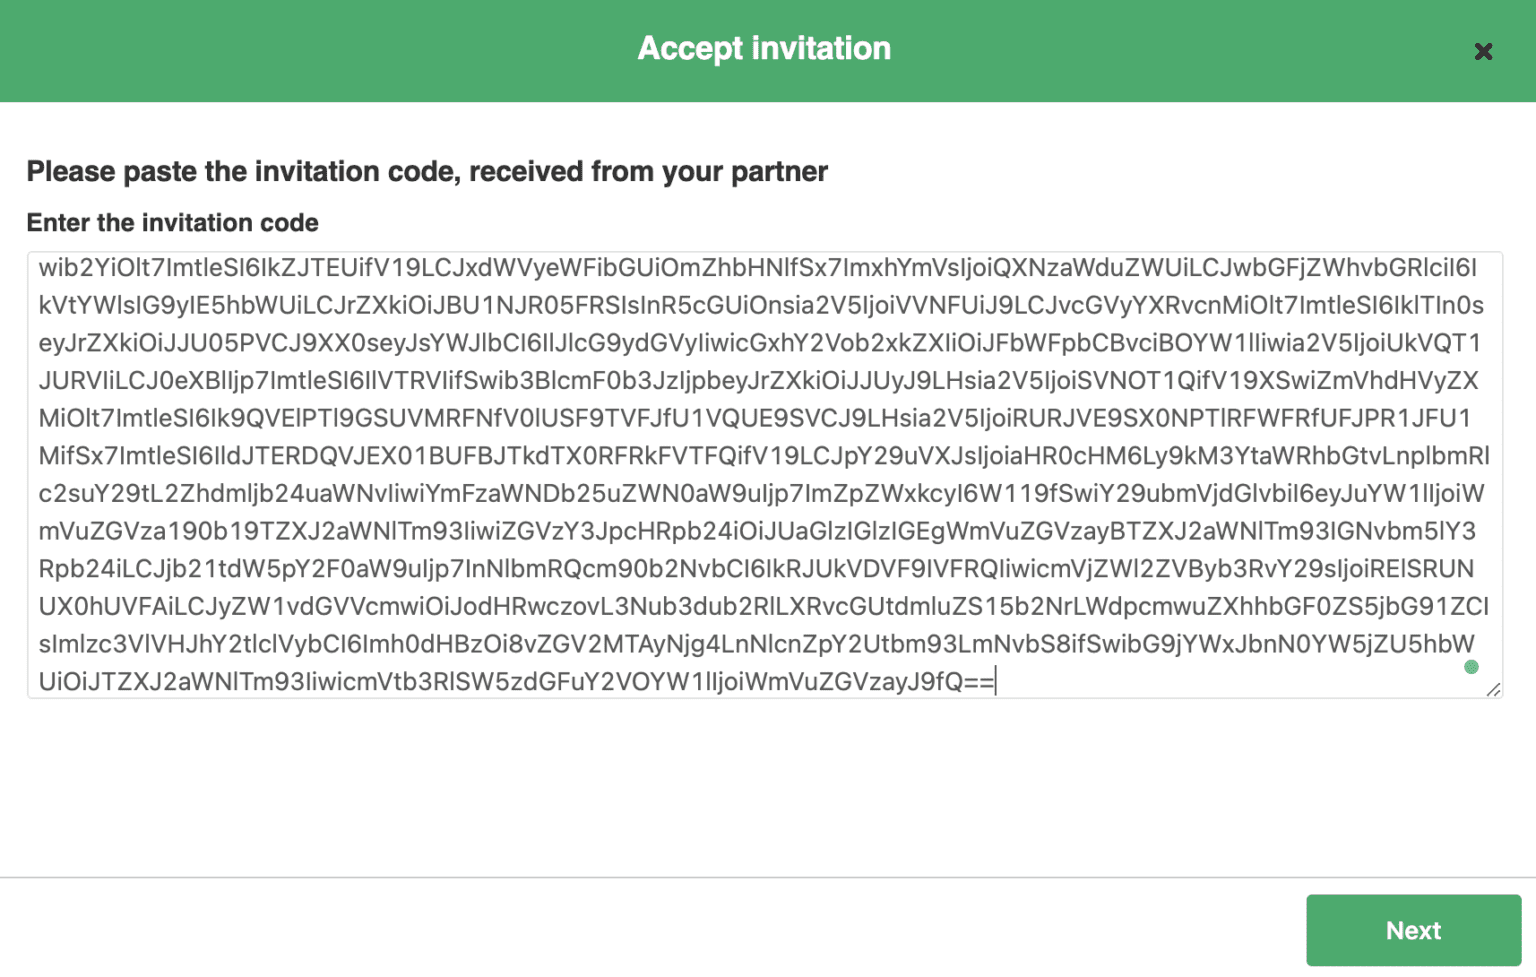Click code line starting with 'mVuZGVza190b19TZXJ2aWNl'
This screenshot has width=1536, height=977.
(758, 531)
